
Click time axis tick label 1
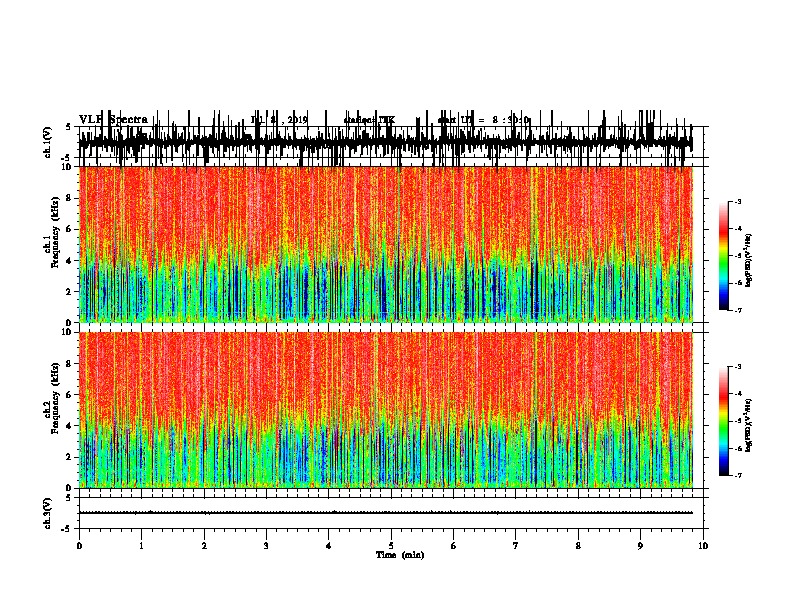pyautogui.click(x=141, y=546)
